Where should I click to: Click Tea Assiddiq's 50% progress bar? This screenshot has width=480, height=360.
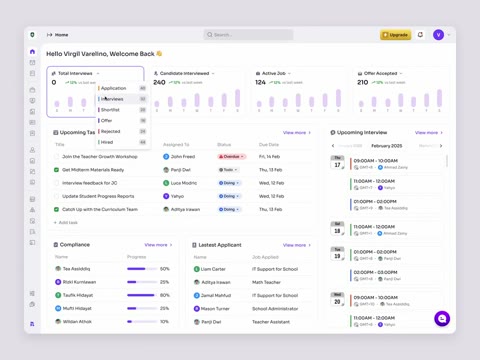pos(142,269)
